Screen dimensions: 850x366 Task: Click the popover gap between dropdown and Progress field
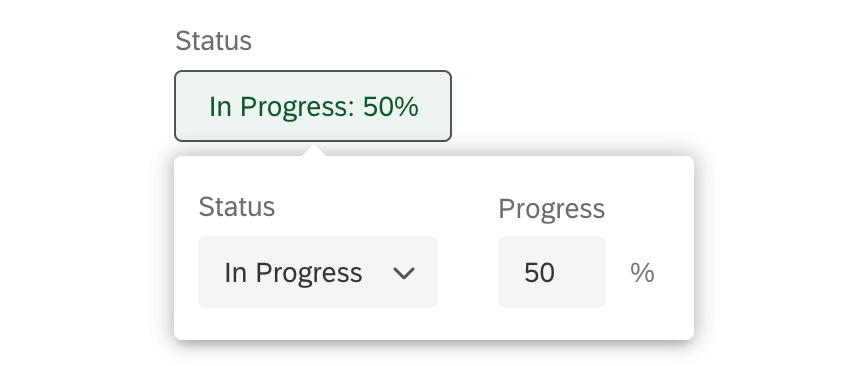[x=468, y=272]
